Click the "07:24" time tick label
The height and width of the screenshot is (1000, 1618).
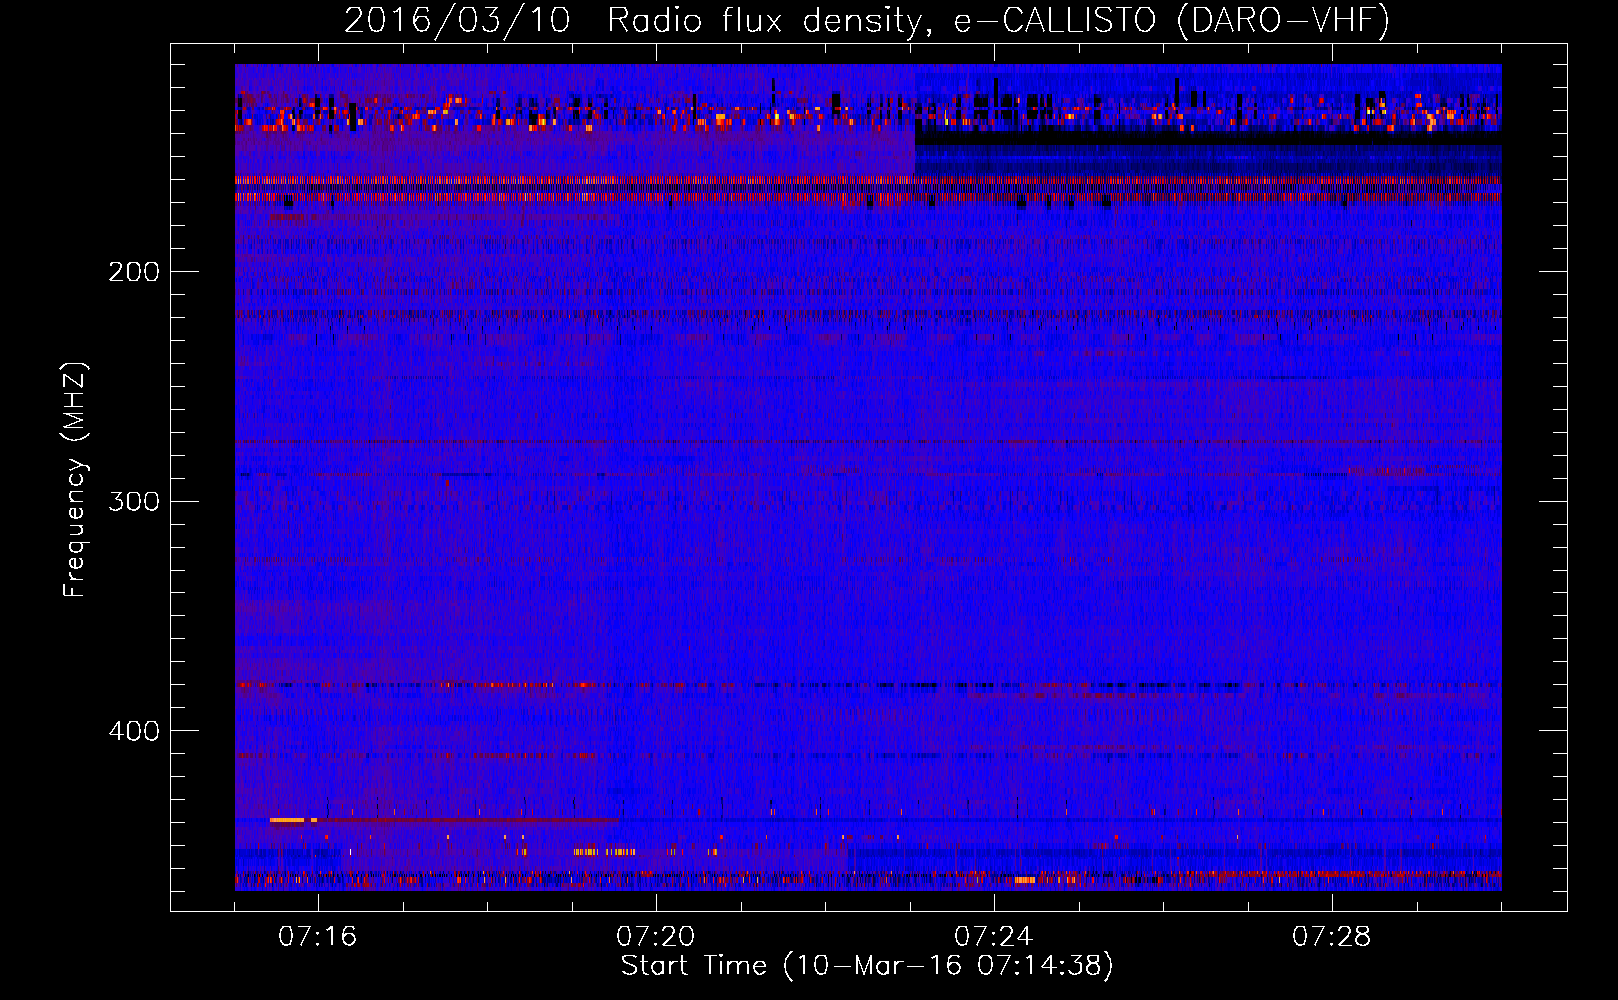click(993, 937)
